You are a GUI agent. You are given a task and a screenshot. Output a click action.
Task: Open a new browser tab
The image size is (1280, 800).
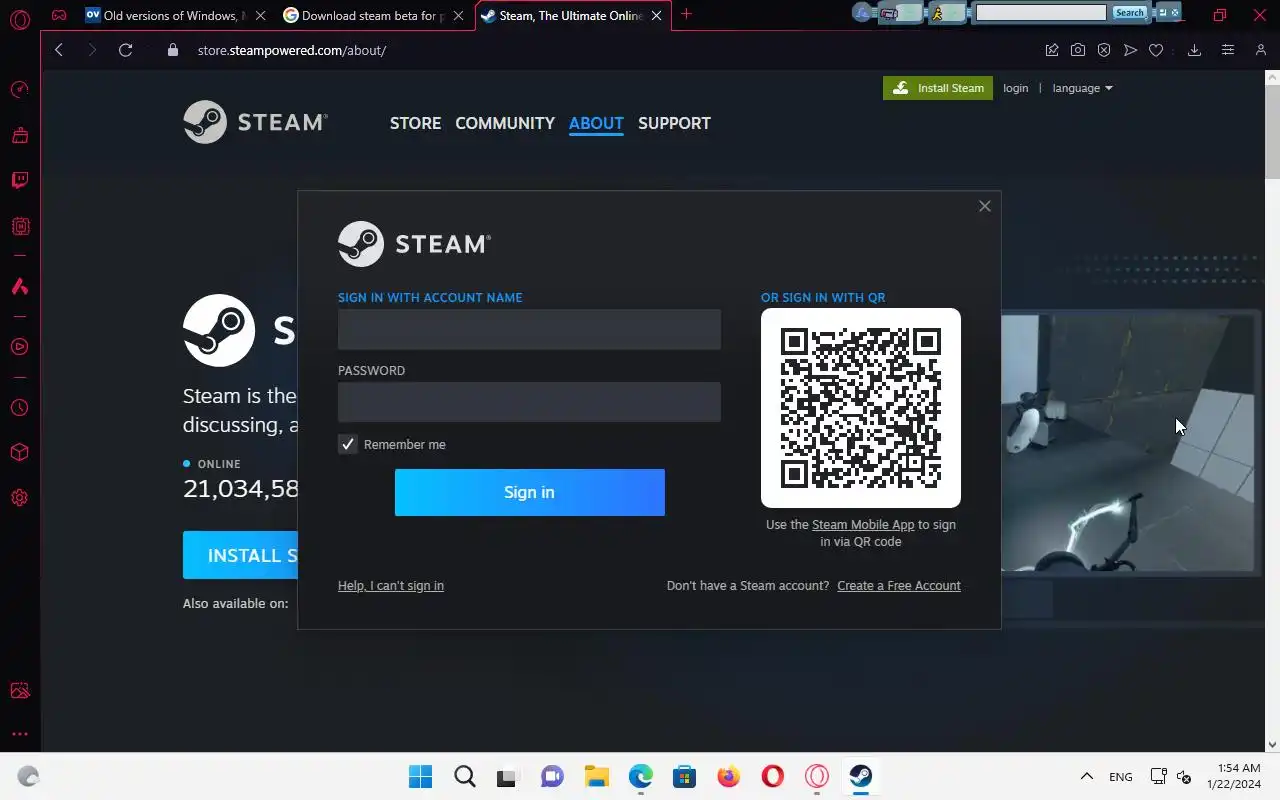point(686,14)
